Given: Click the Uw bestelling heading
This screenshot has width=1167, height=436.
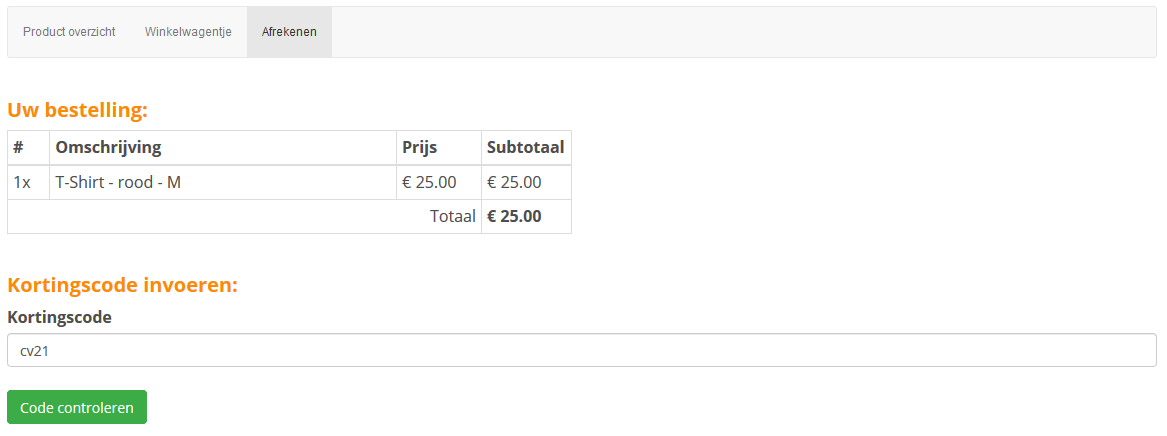Looking at the screenshot, I should [77, 110].
